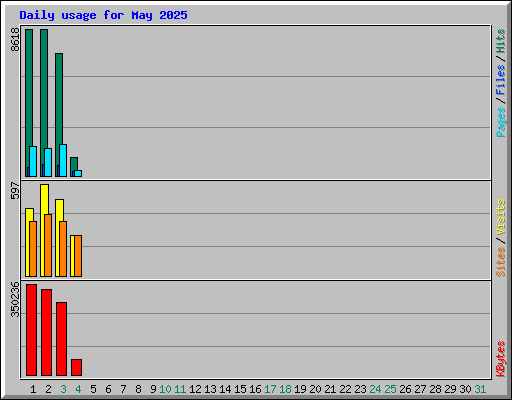Select the day 15 label on axis

240,389
